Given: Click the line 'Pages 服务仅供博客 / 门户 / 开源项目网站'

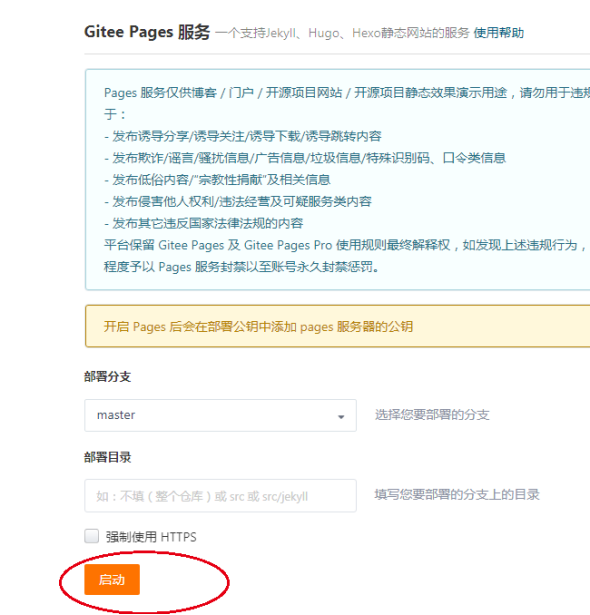Looking at the screenshot, I should [x=347, y=93].
